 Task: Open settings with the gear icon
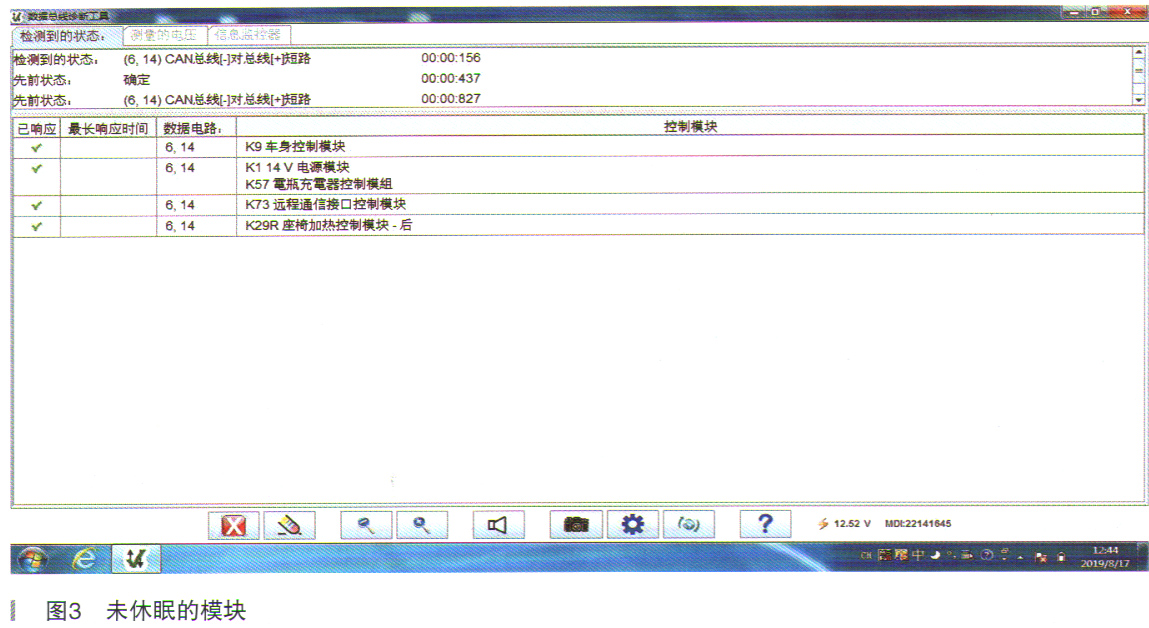(632, 525)
